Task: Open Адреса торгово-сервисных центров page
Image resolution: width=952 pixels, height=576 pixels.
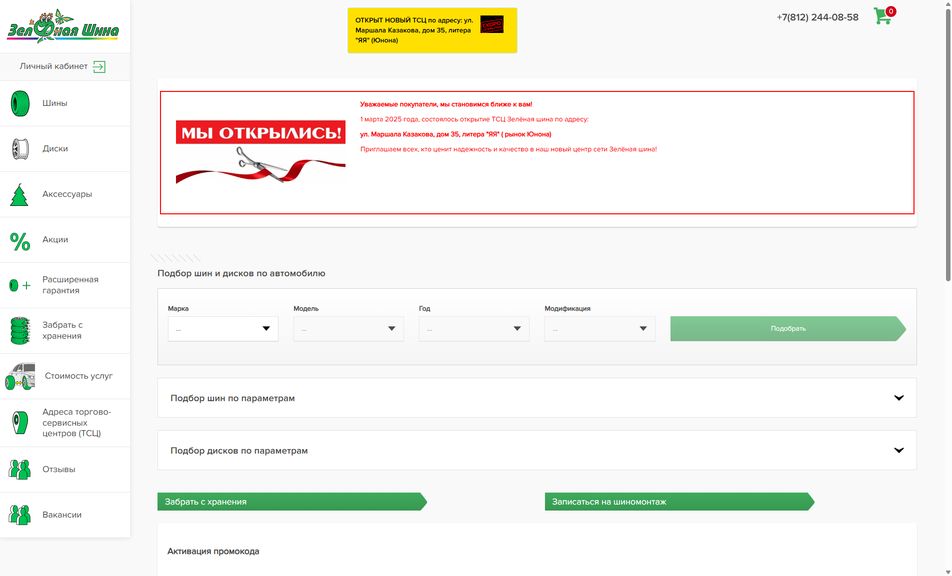Action: coord(65,423)
